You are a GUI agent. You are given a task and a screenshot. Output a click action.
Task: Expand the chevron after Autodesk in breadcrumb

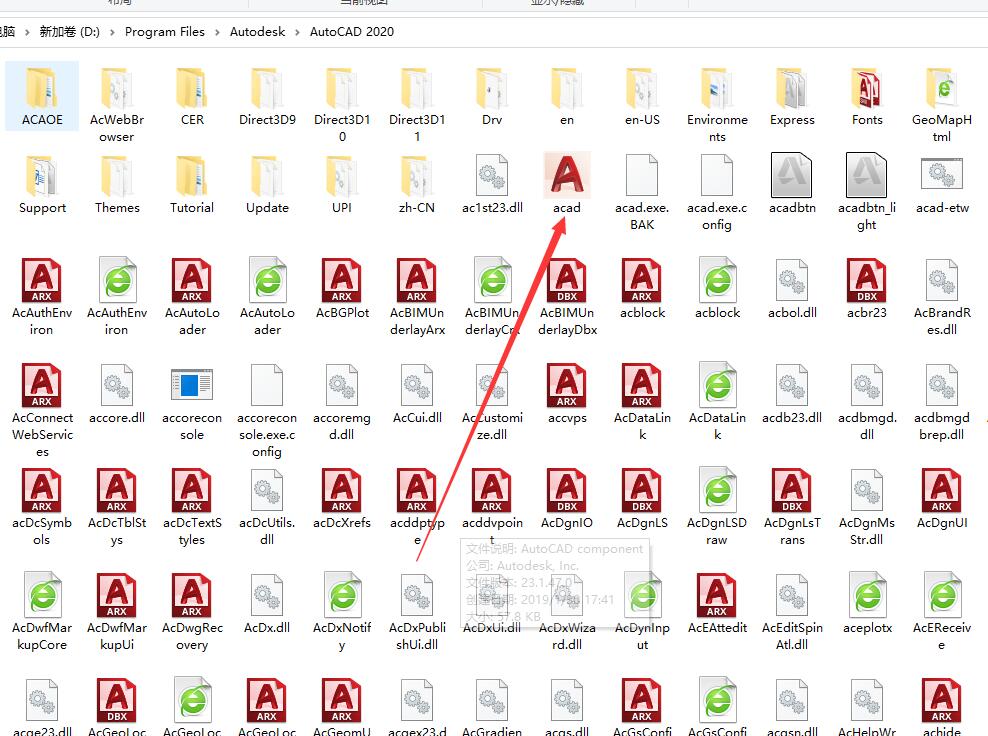(x=297, y=32)
